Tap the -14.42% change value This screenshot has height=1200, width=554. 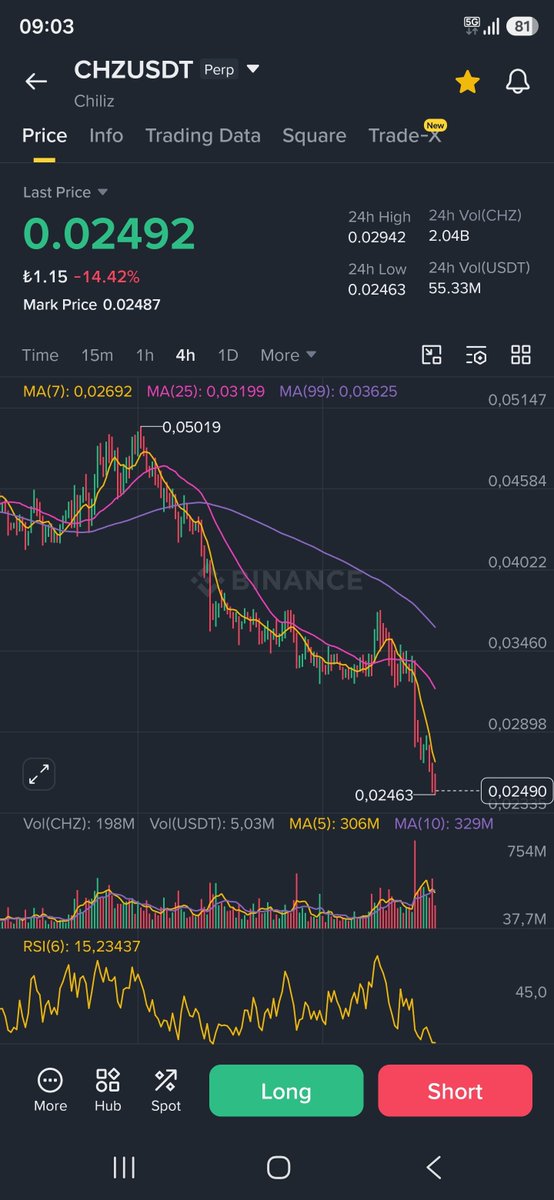[x=107, y=276]
